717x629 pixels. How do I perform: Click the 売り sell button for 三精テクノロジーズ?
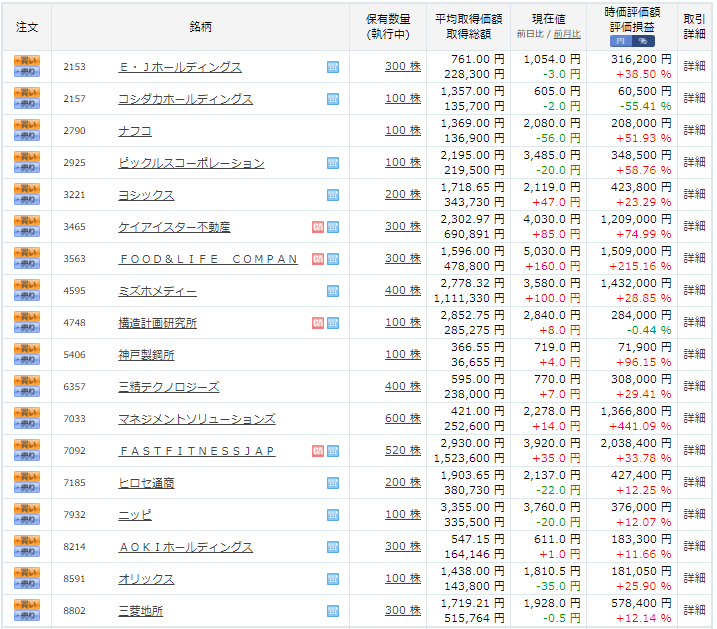click(27, 392)
